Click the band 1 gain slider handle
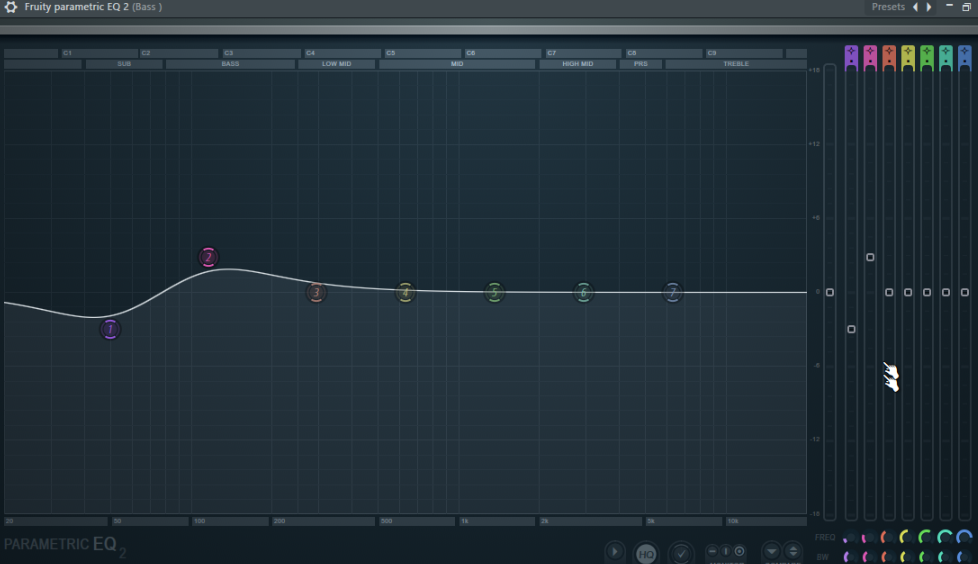The image size is (978, 564). (851, 329)
